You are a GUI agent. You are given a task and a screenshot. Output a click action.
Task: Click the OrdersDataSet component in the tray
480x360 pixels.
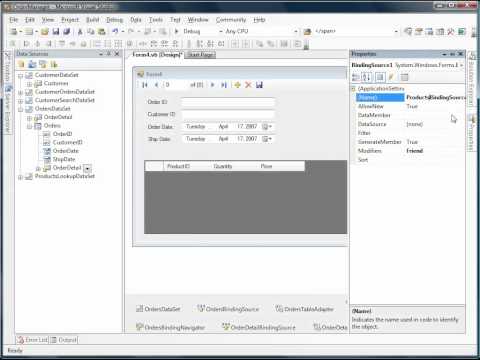(158, 309)
